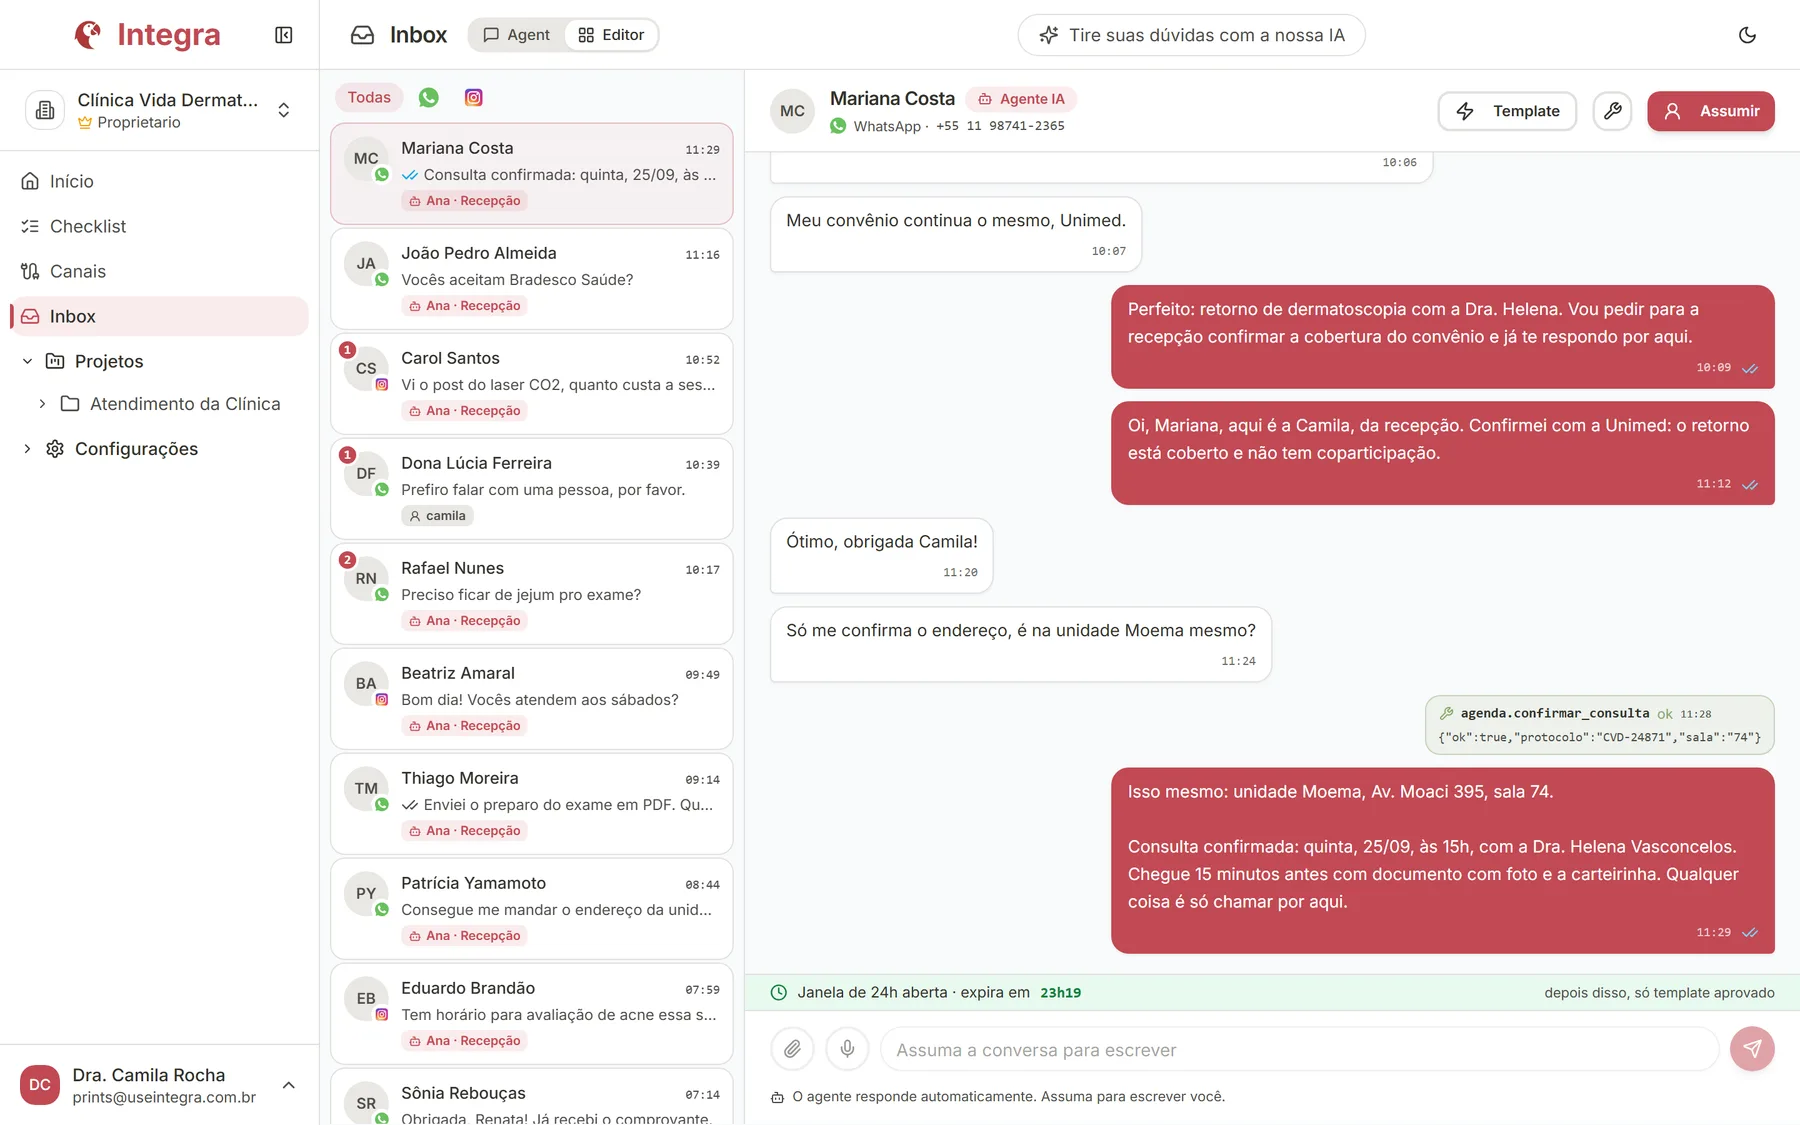The image size is (1800, 1125).
Task: Collapse the Projetos tree section
Action: pyautogui.click(x=27, y=361)
